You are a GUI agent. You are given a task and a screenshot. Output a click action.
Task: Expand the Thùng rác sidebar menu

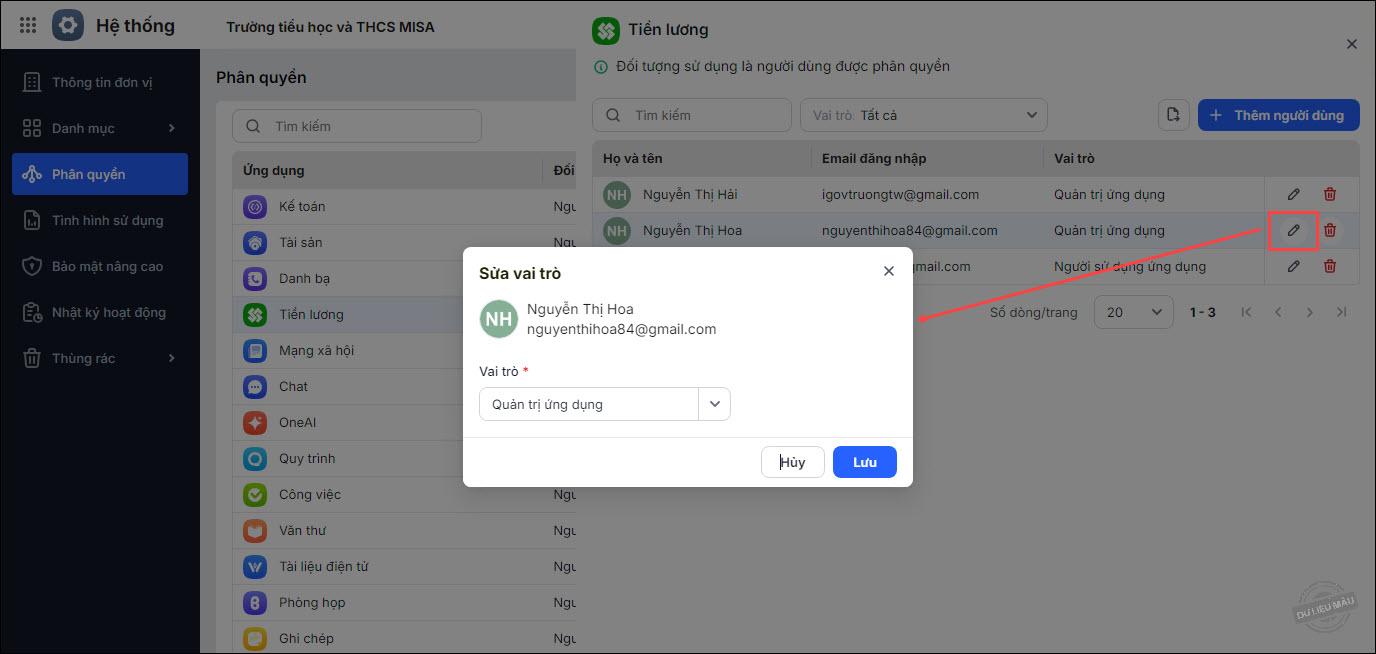[100, 358]
